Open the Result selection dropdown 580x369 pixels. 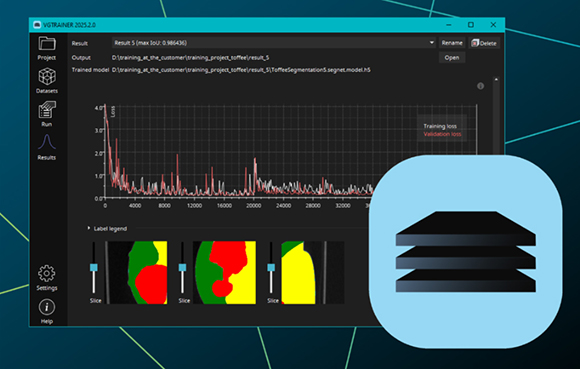tap(274, 43)
